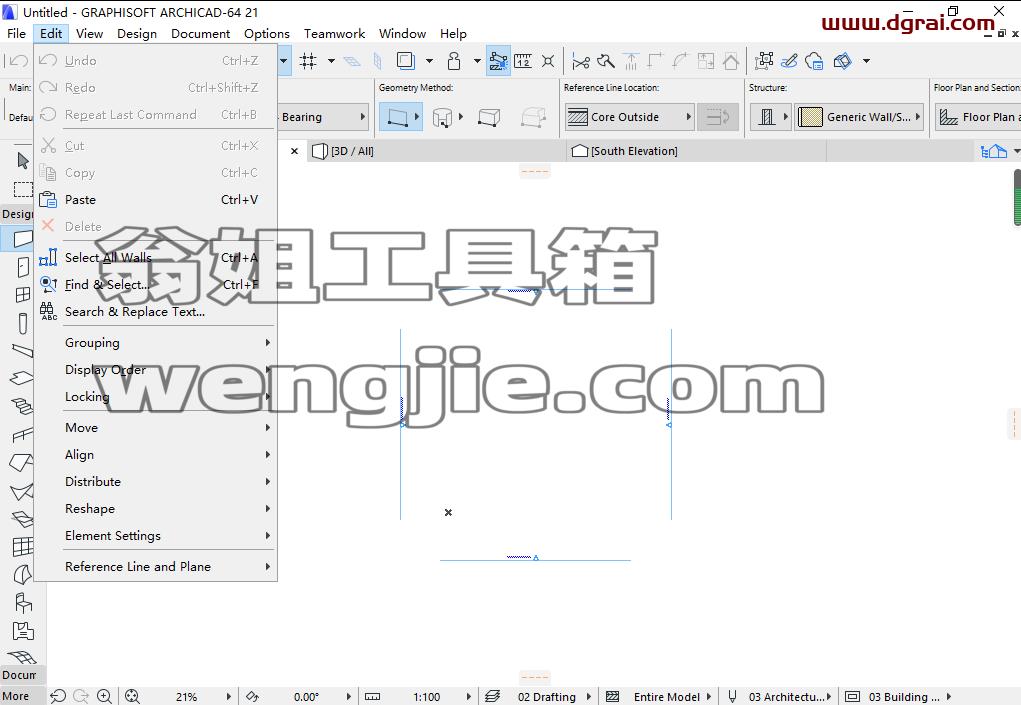The width and height of the screenshot is (1021, 705).
Task: Activate the Wall tool in toolbox
Action: pyautogui.click(x=22, y=239)
